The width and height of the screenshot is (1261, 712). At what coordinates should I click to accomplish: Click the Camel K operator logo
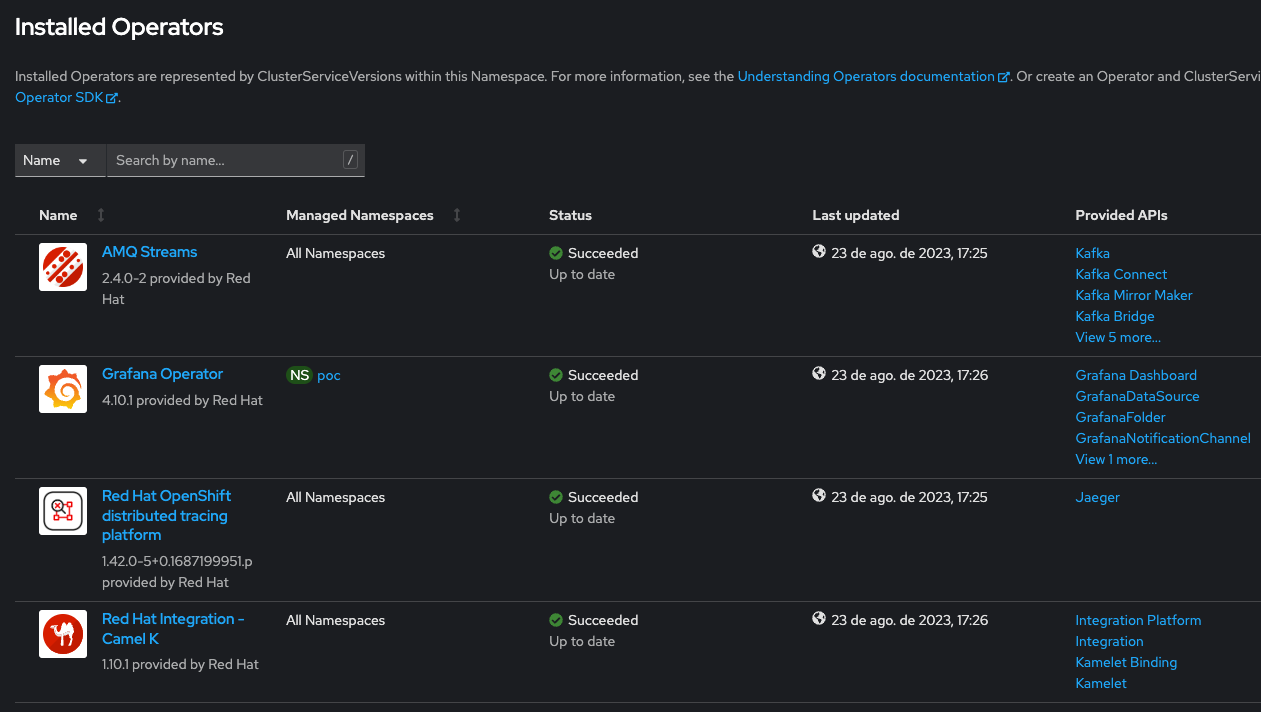[63, 634]
